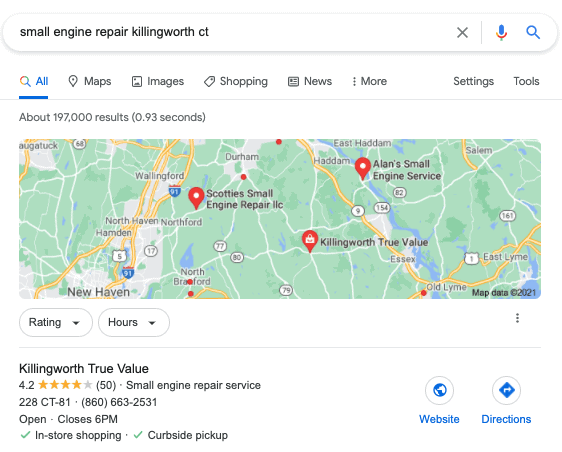Open website via the globe icon
Image resolution: width=562 pixels, height=452 pixels.
(x=439, y=390)
